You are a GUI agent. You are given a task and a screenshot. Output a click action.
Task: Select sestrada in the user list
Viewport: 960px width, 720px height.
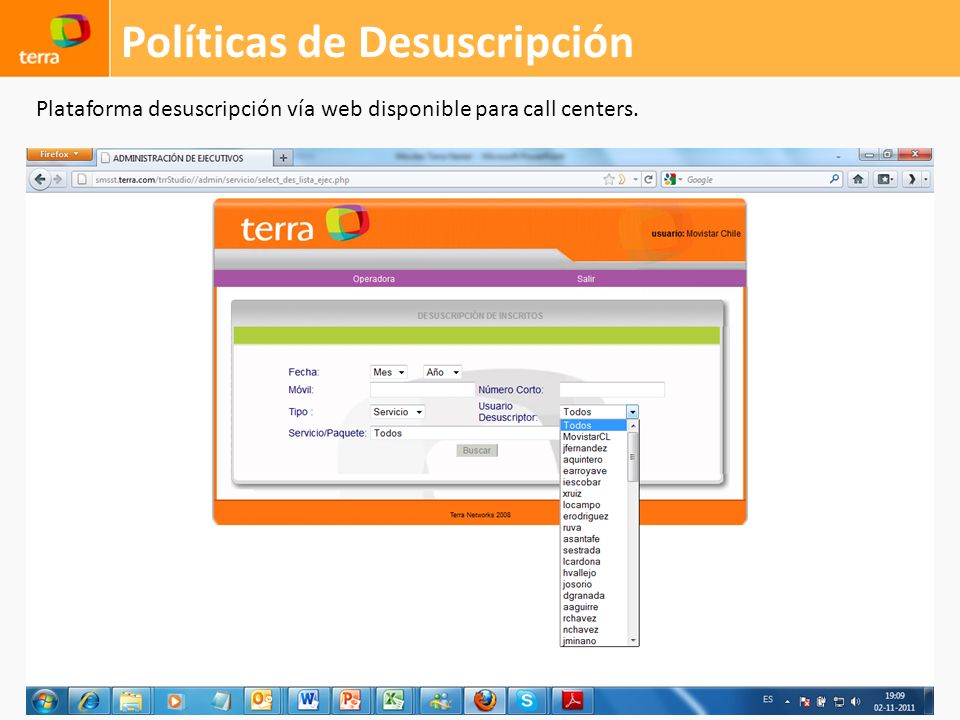[594, 550]
